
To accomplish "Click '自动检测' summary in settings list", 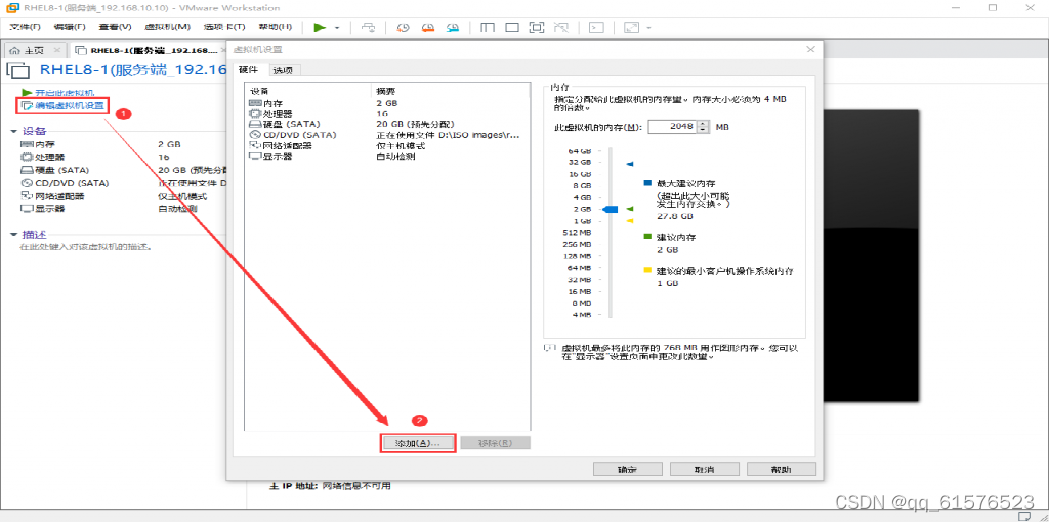I will tap(395, 156).
